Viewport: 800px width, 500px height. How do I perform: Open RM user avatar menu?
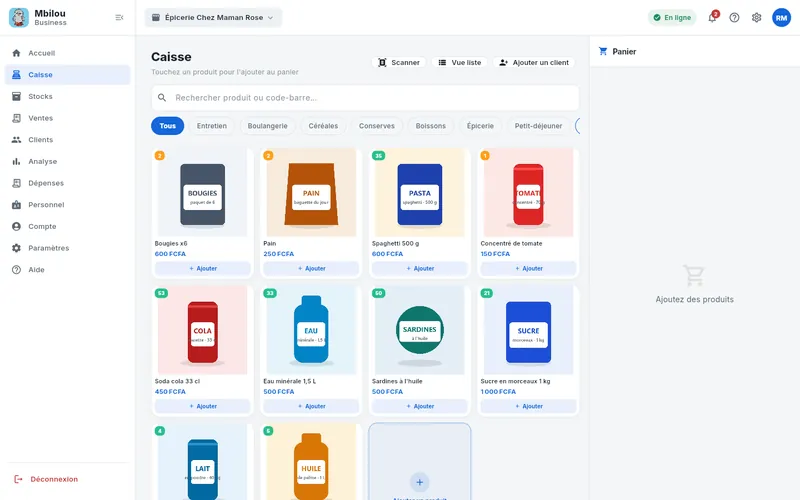(x=781, y=17)
